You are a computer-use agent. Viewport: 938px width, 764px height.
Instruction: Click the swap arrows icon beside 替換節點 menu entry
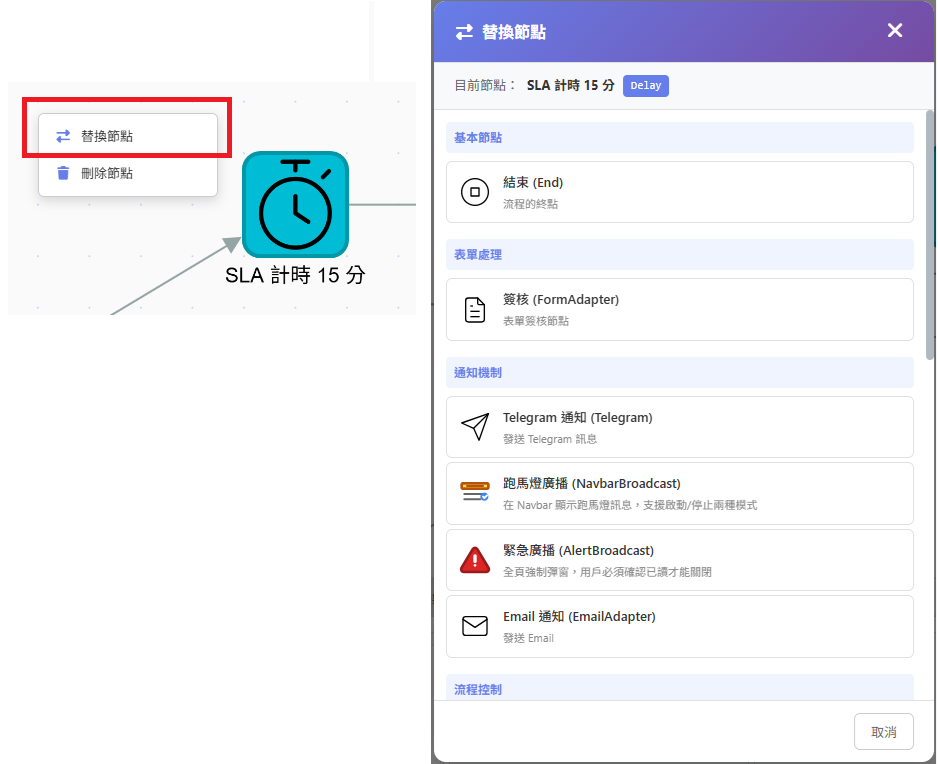tap(63, 136)
